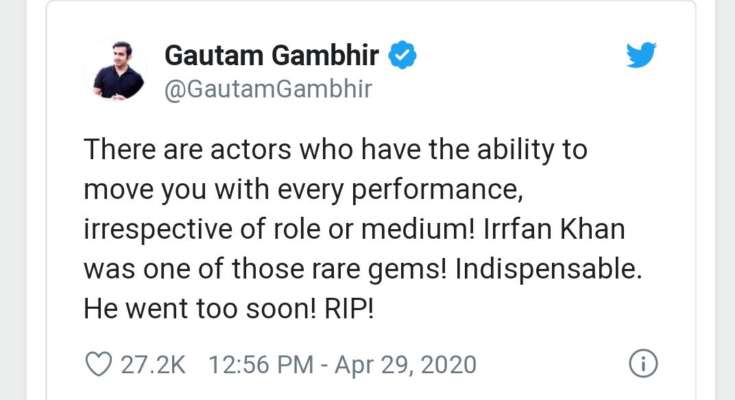This screenshot has width=735, height=400.
Task: Open Gautam Gambhir's profile picture
Action: [x=118, y=70]
